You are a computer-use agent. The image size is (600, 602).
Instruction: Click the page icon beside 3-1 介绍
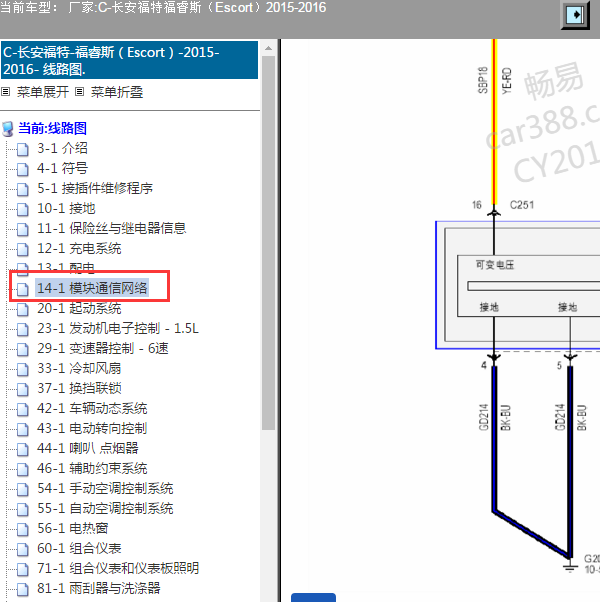(23, 149)
